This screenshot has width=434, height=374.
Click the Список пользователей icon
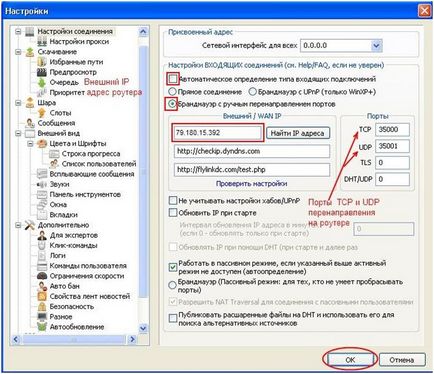(x=54, y=164)
